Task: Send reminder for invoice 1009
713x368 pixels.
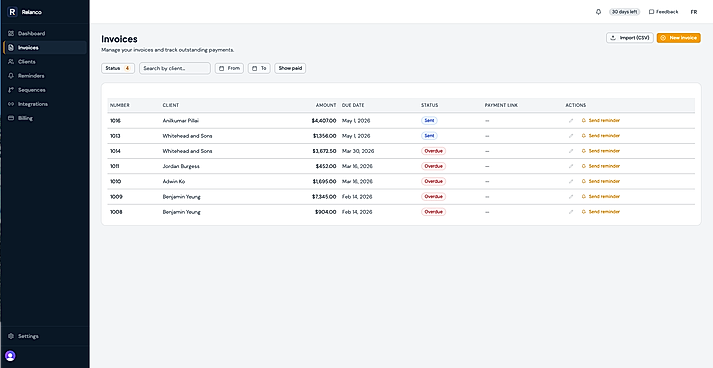Action: pos(601,197)
